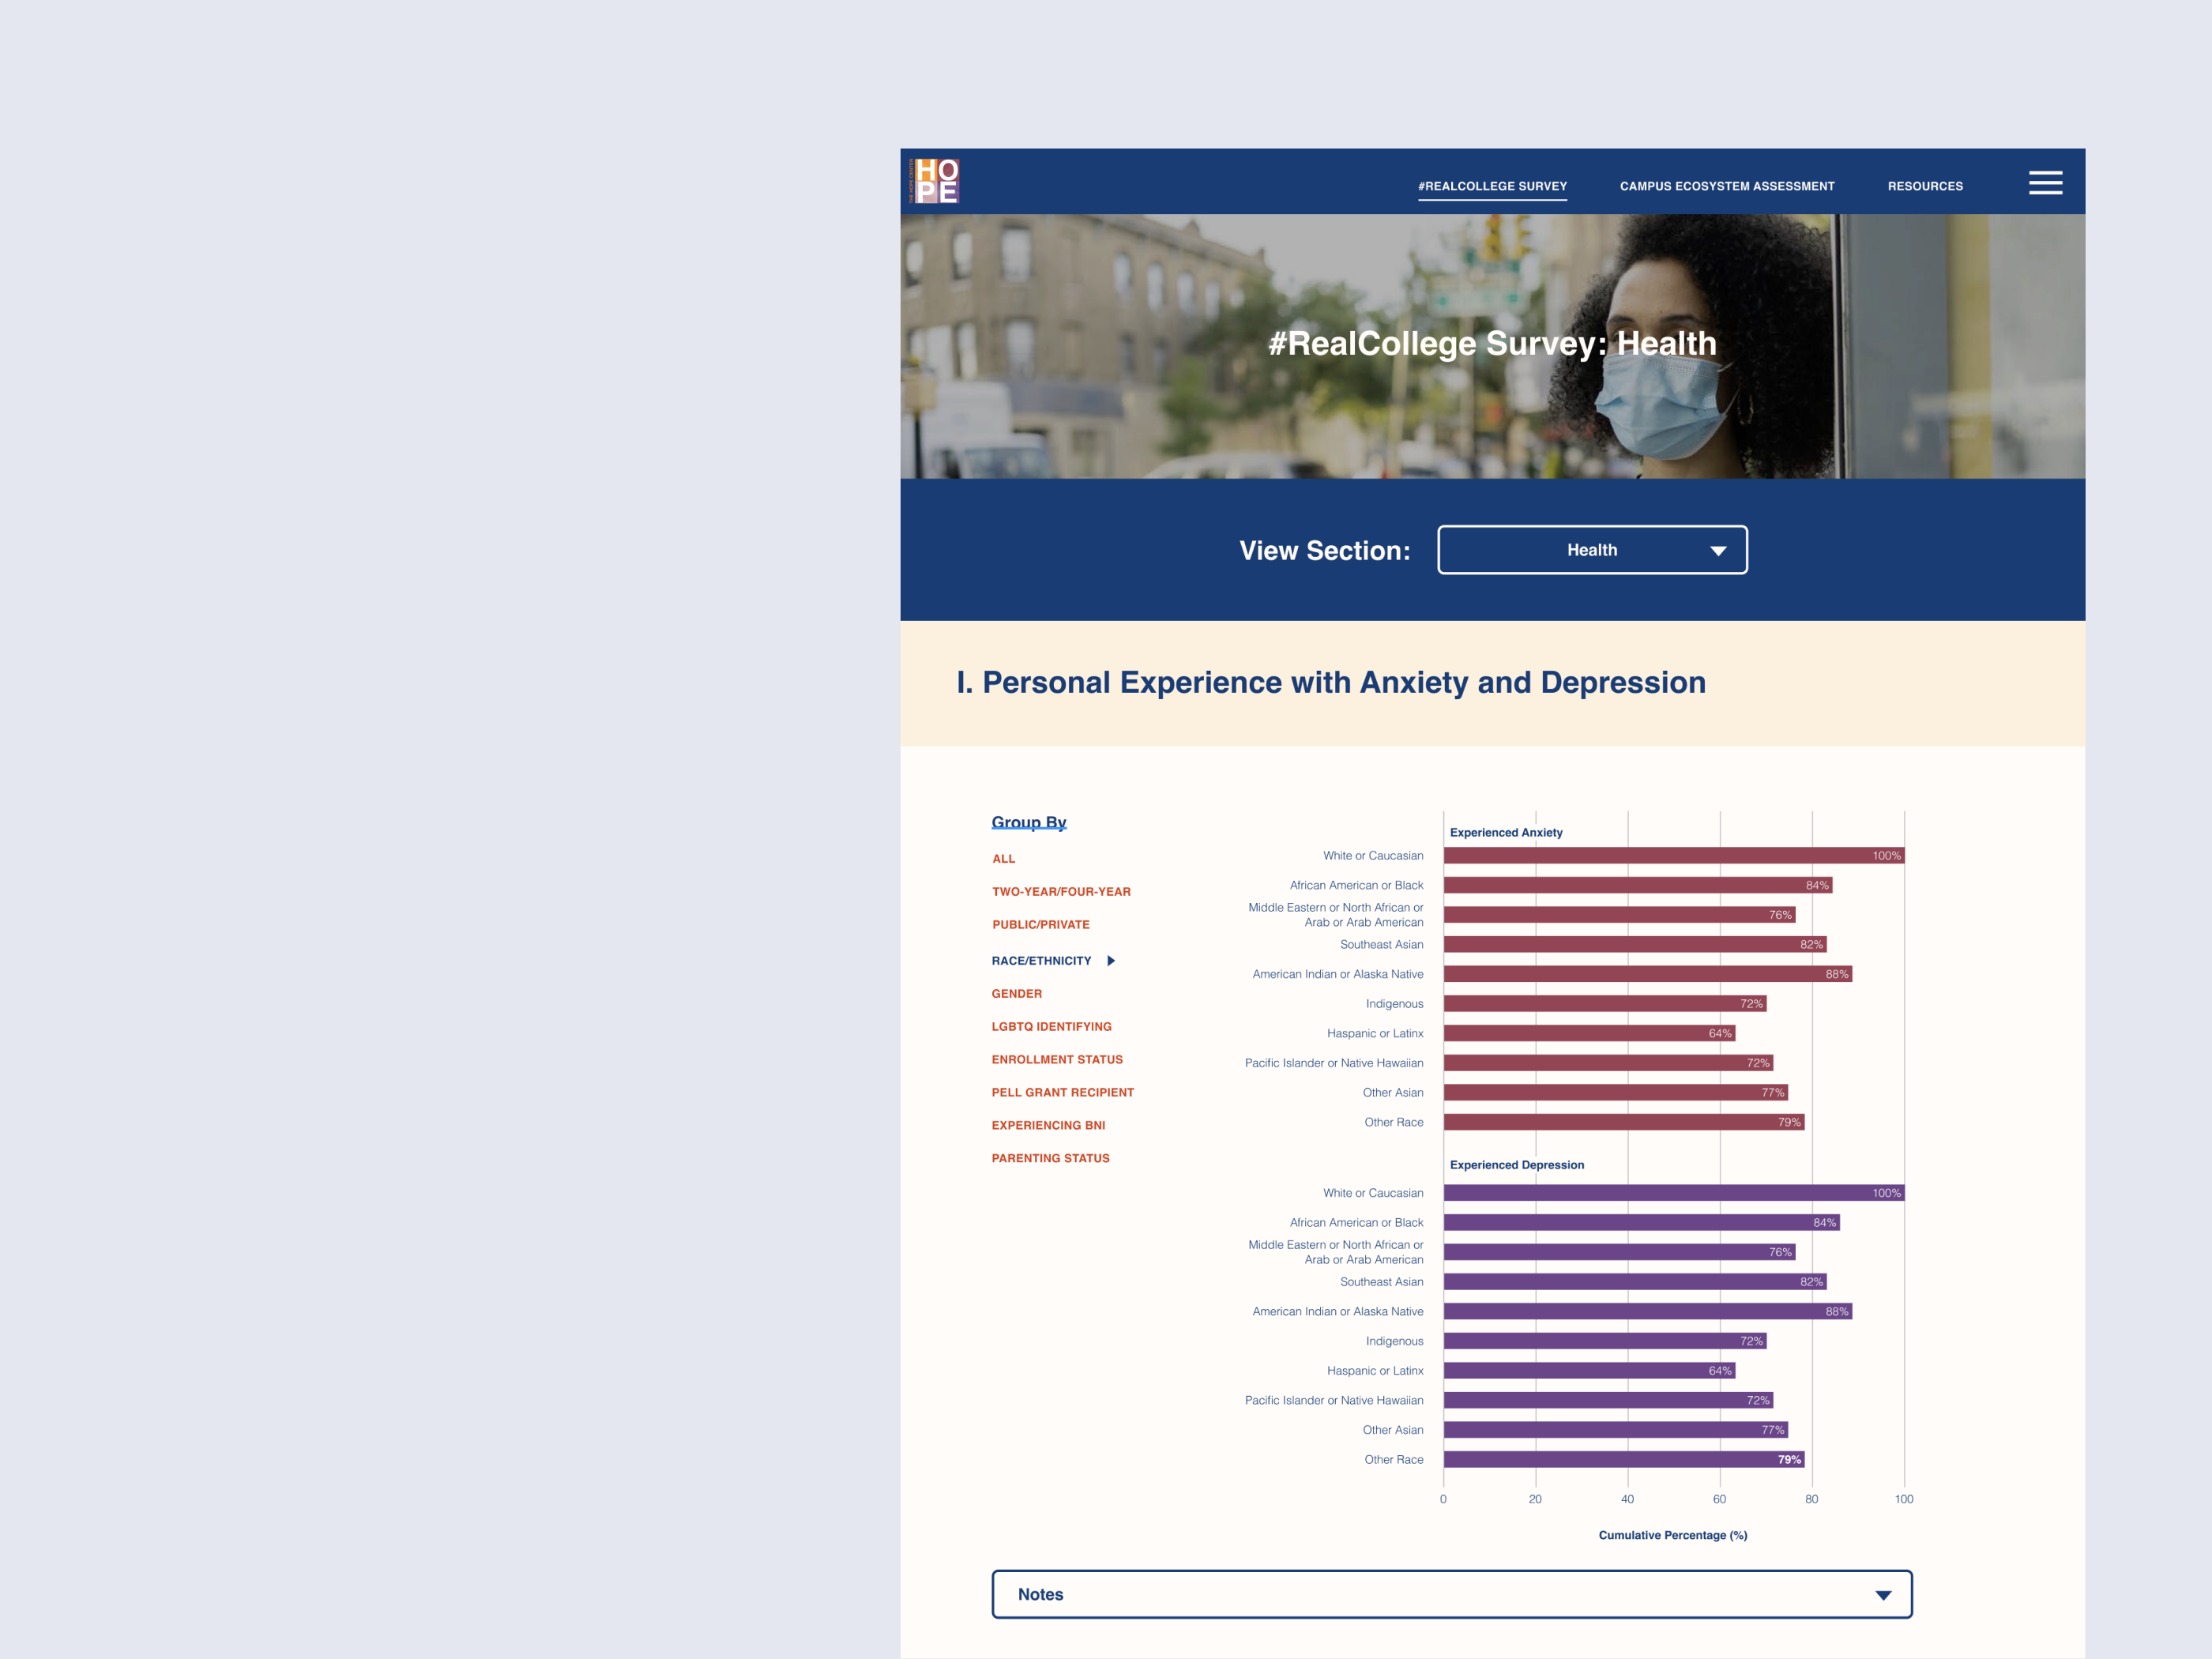Viewport: 2212px width, 1659px height.
Task: Select the Parenting Status grouping
Action: [x=1050, y=1159]
